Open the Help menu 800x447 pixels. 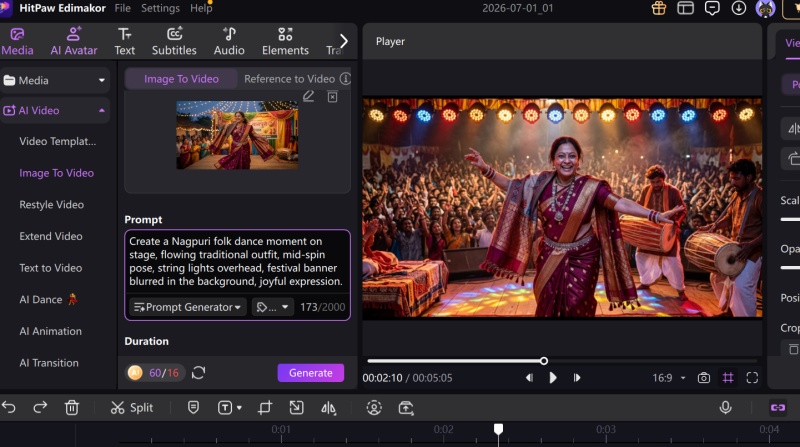(x=201, y=8)
